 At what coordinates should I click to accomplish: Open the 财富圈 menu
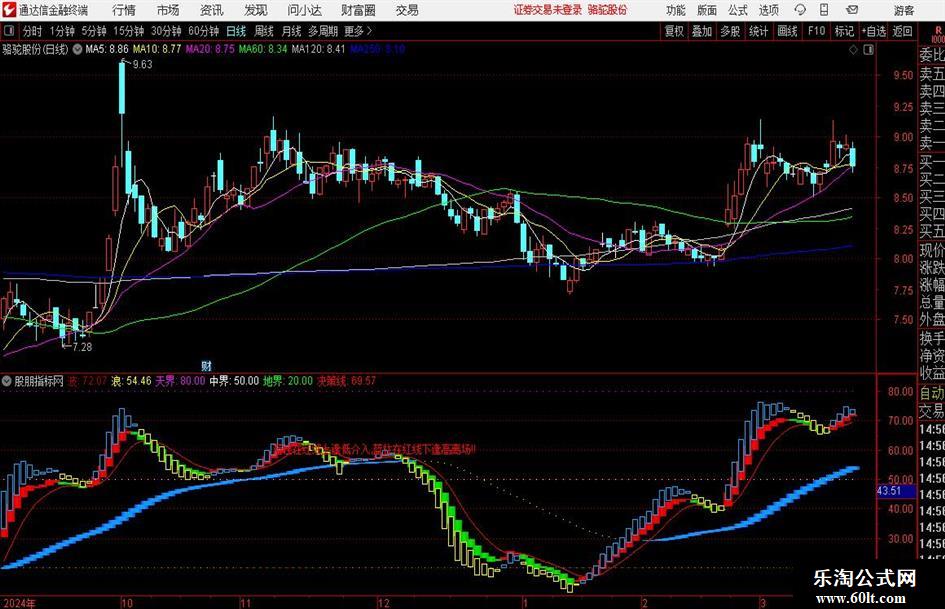click(358, 10)
